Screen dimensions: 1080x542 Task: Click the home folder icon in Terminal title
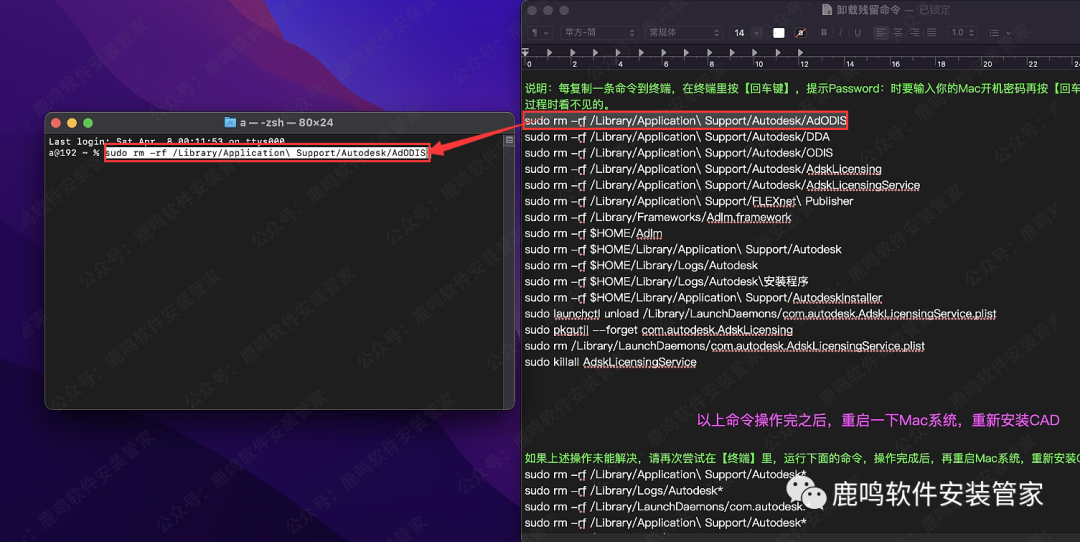coord(230,122)
